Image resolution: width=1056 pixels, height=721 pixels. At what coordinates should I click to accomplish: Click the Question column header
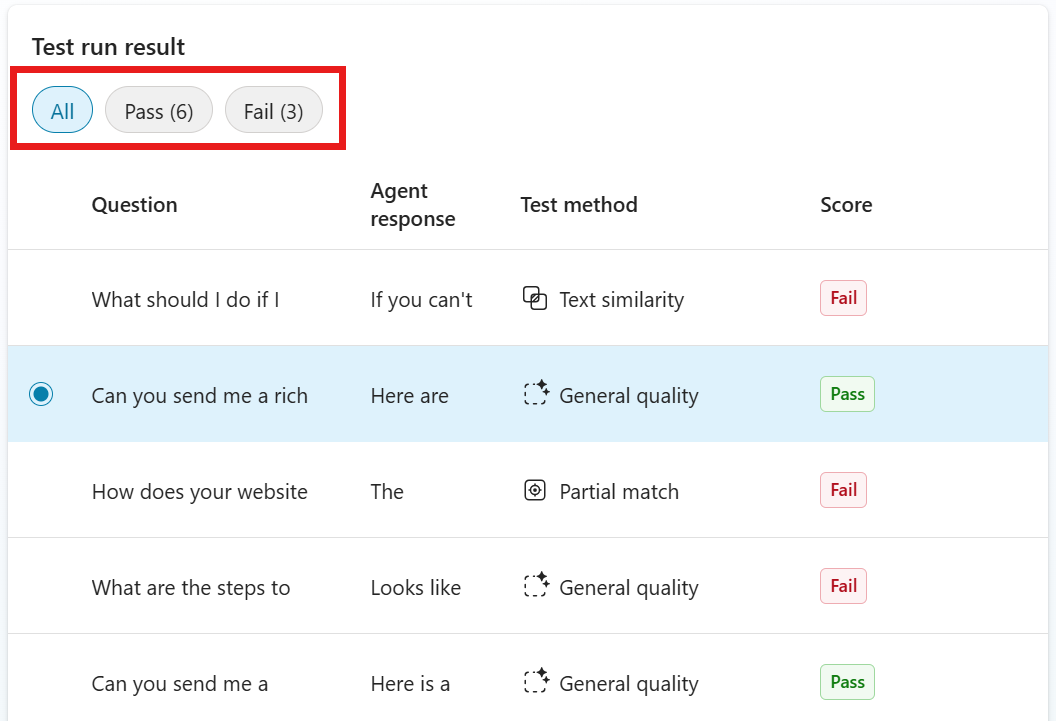(134, 204)
